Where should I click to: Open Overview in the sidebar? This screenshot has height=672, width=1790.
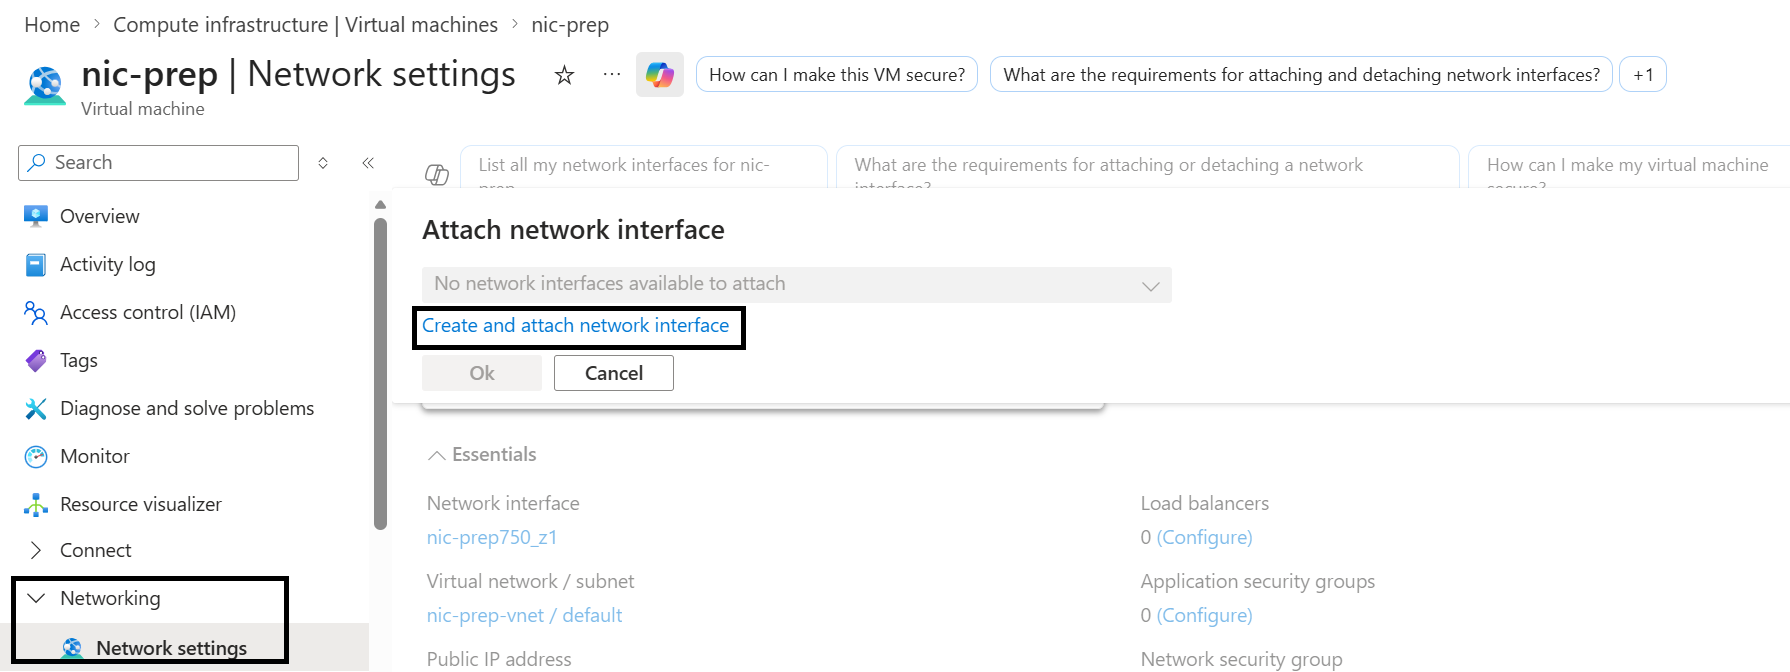(100, 216)
